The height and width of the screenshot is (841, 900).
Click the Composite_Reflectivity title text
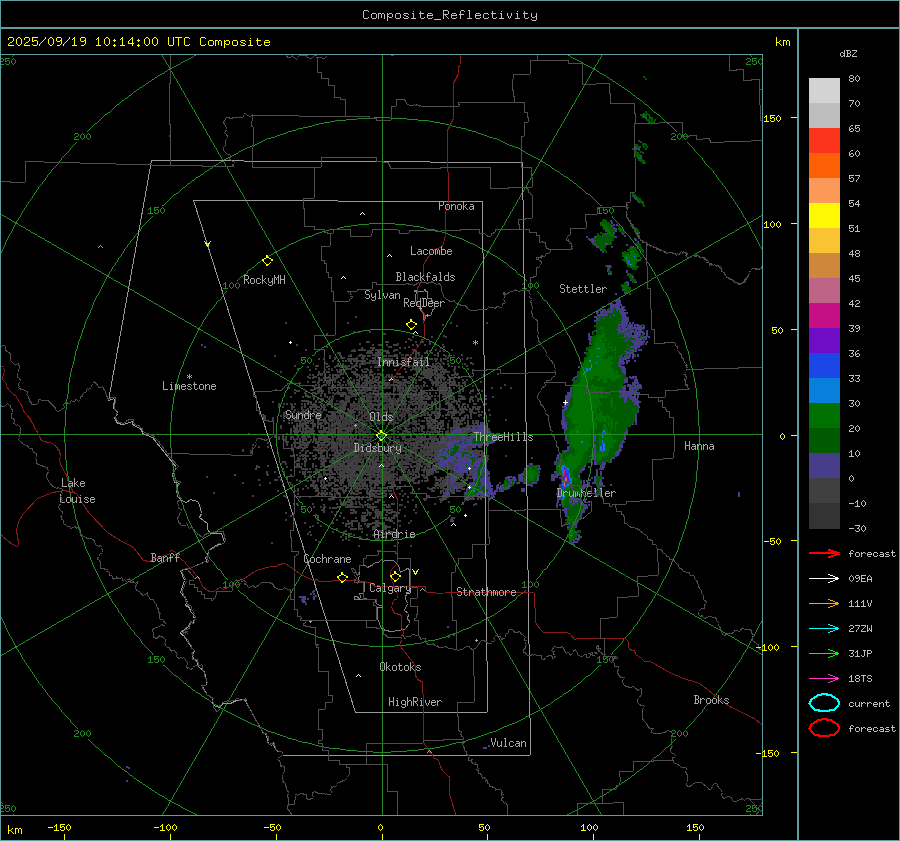pyautogui.click(x=449, y=15)
